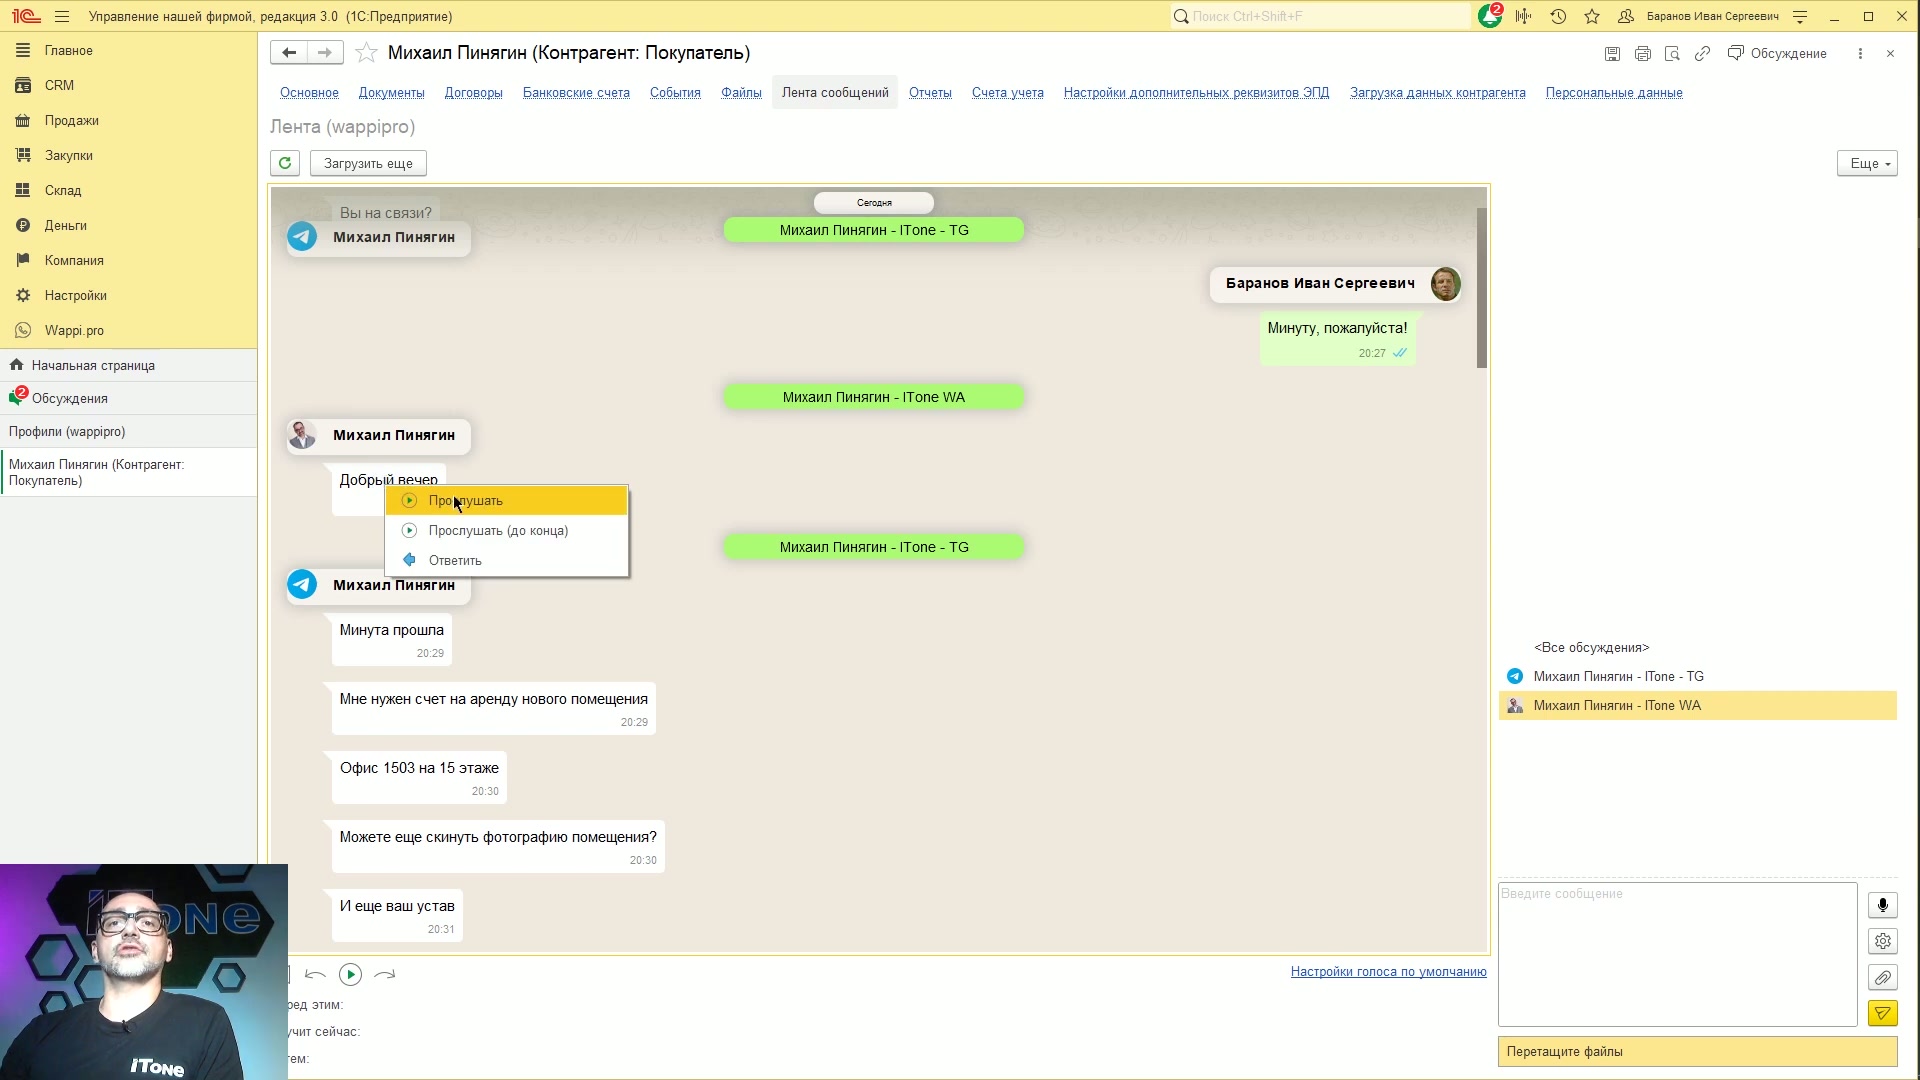Click the print icon in the form header
The image size is (1920, 1080).
pyautogui.click(x=1642, y=54)
